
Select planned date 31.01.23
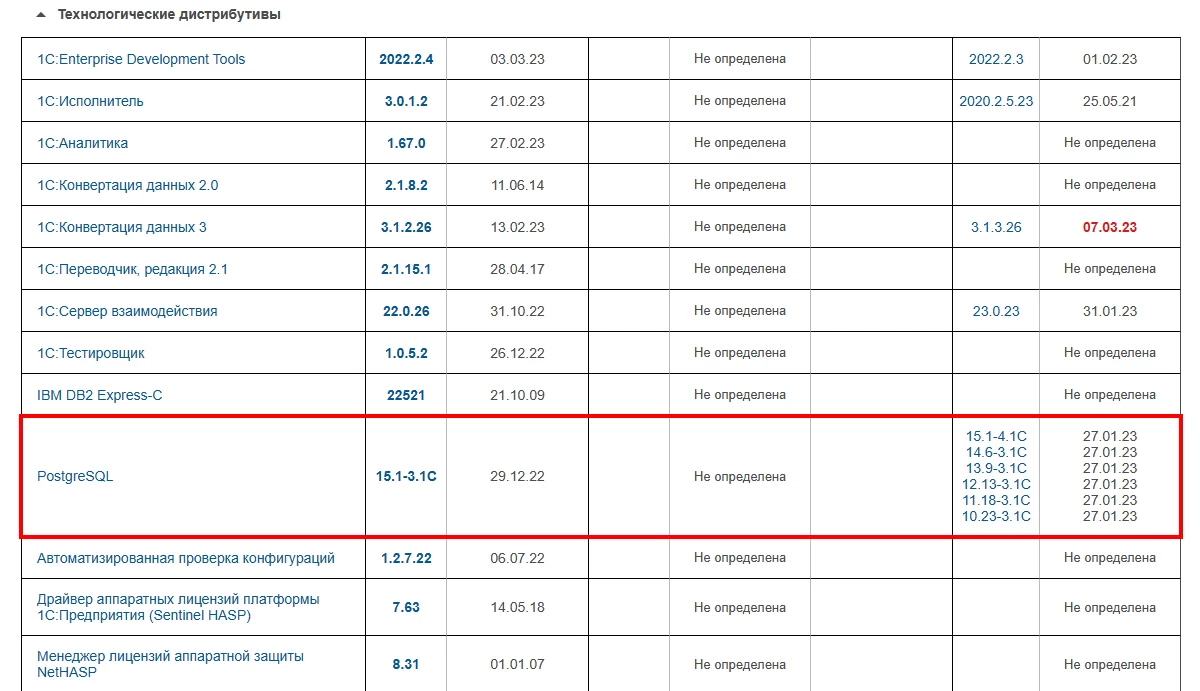click(1110, 311)
